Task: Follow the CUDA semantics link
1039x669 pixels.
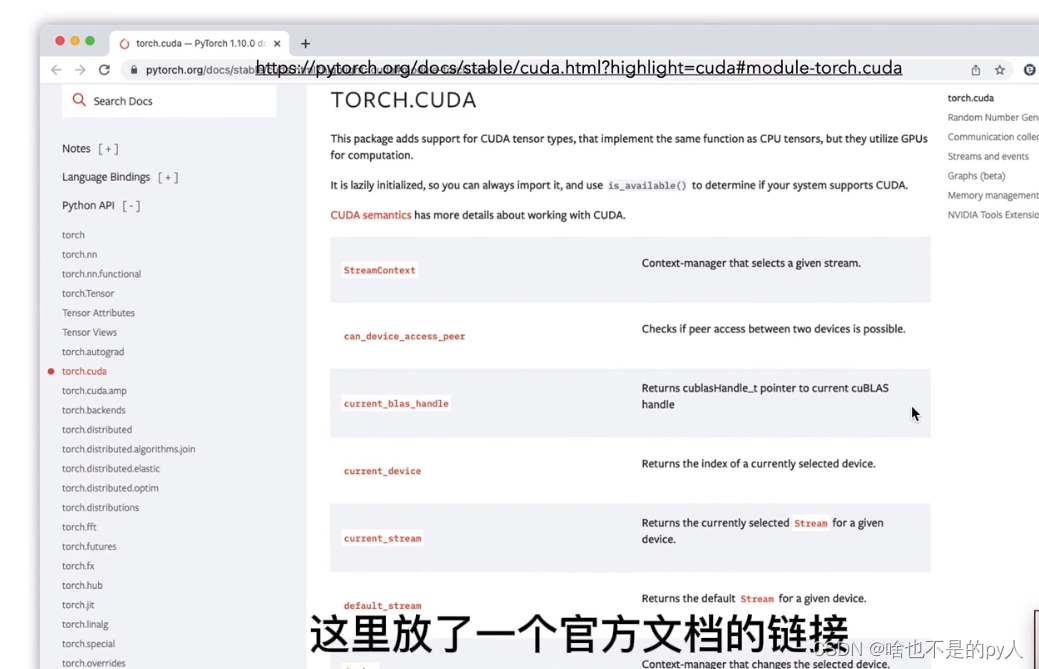Action: 370,215
